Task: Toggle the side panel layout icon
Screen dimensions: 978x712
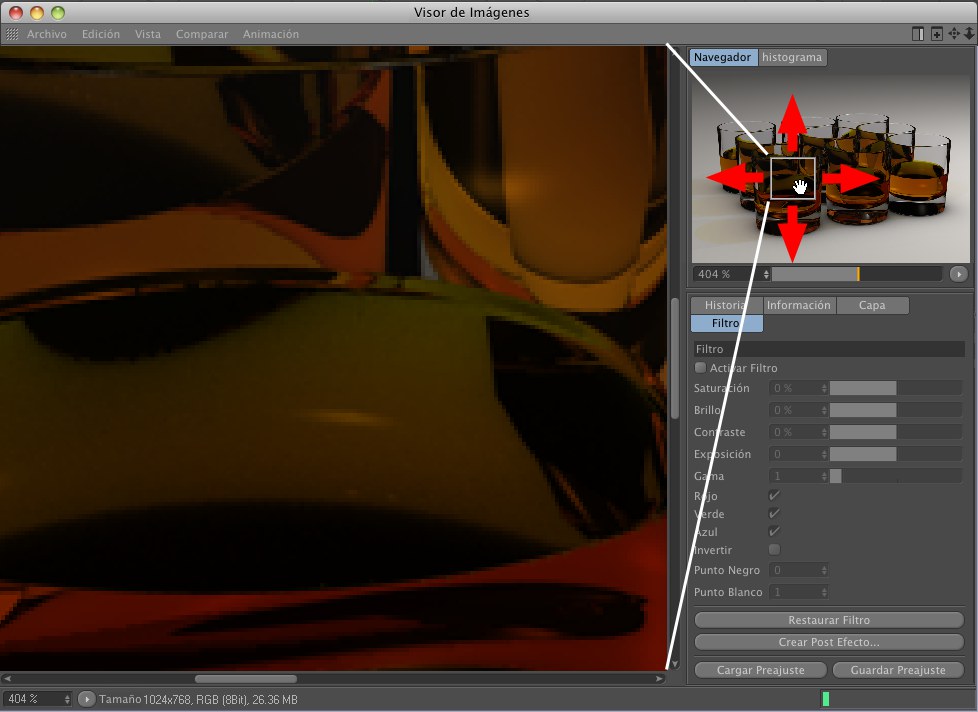Action: point(918,34)
